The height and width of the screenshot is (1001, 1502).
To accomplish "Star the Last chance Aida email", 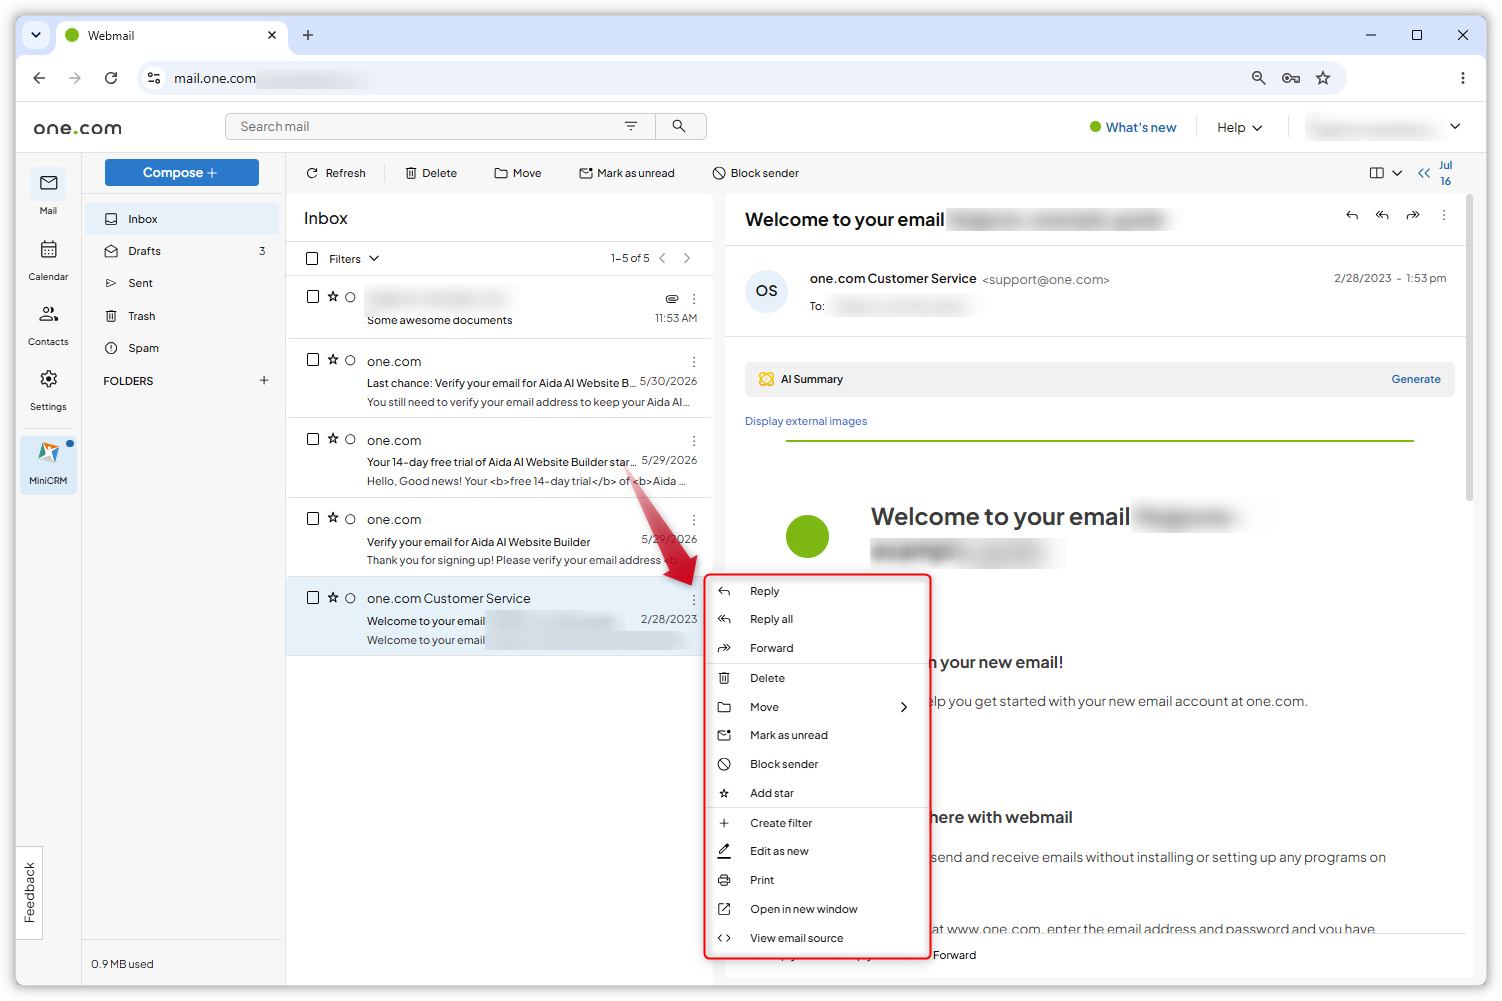I will pos(333,359).
